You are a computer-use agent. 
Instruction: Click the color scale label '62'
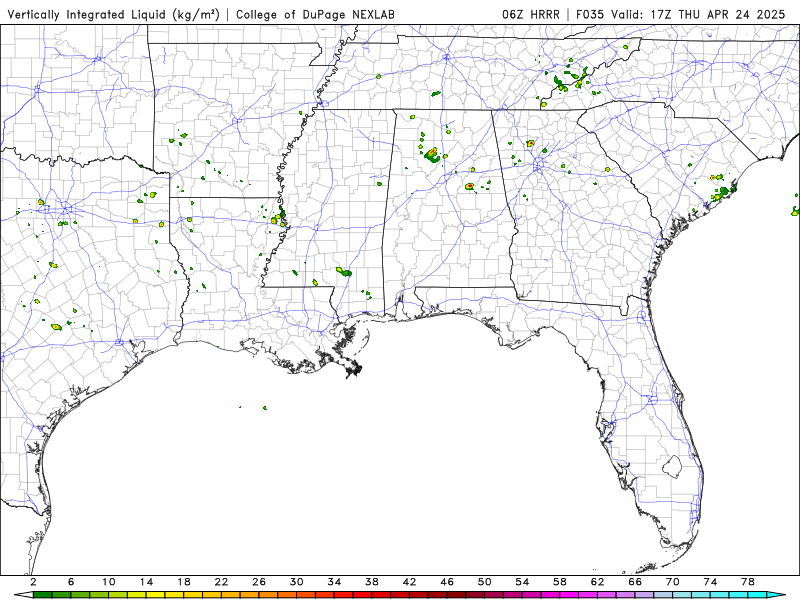(597, 582)
